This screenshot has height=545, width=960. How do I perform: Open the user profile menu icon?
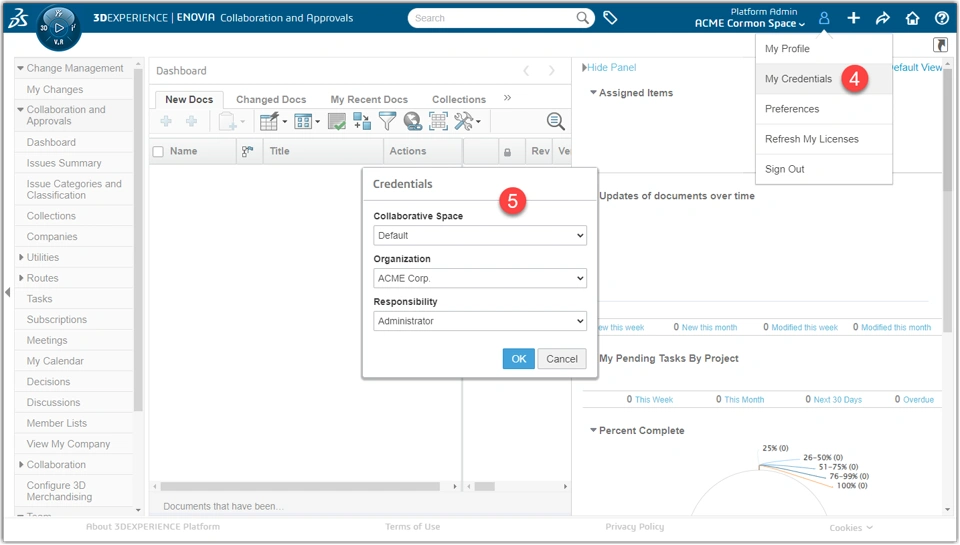coord(824,18)
